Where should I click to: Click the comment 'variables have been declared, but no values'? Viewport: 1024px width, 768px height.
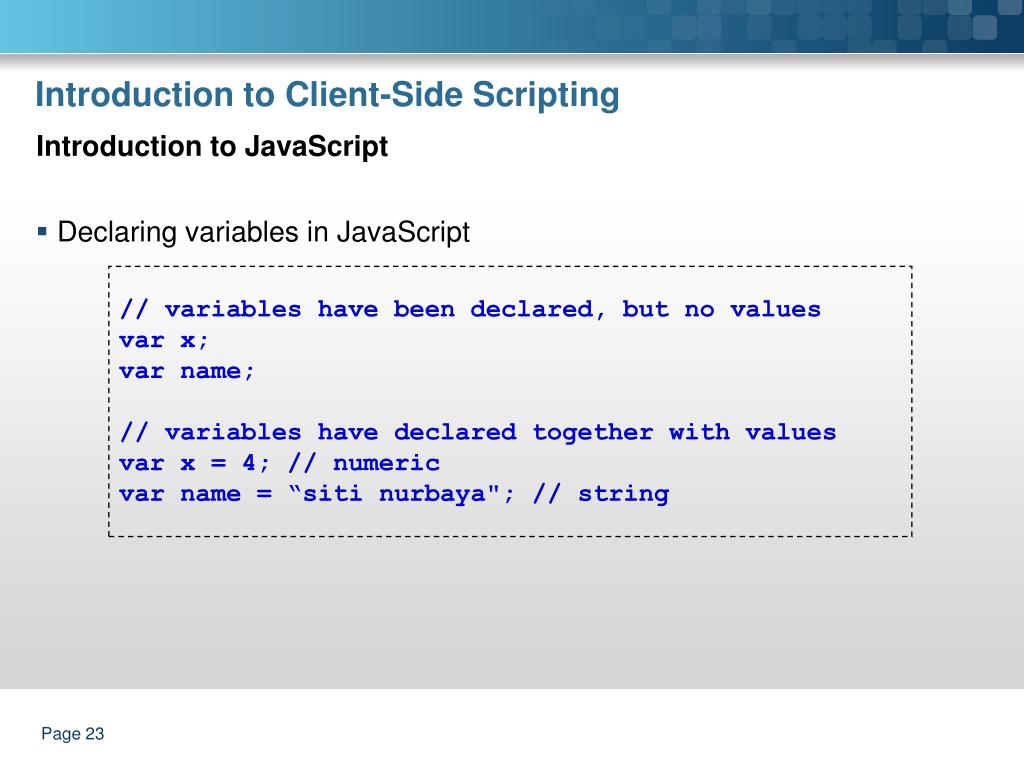point(470,309)
